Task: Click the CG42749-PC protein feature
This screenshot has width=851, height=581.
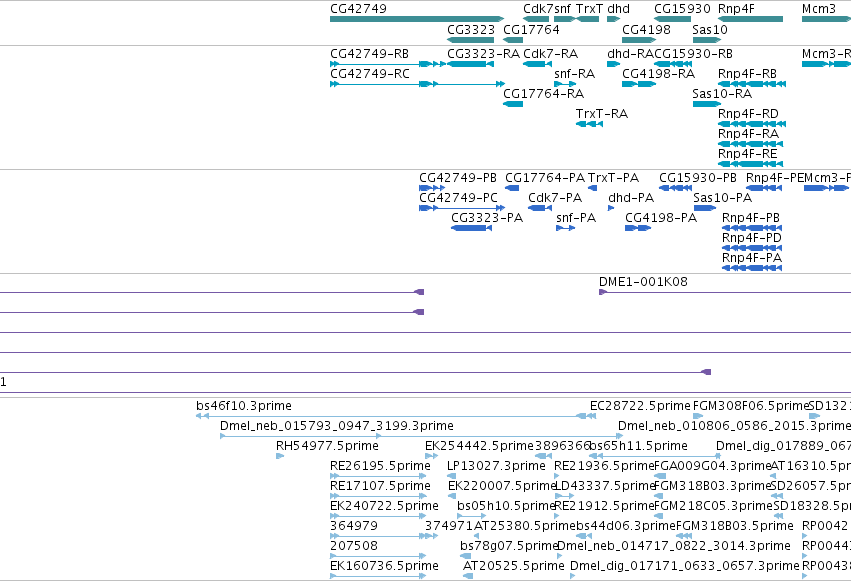Action: coord(462,208)
